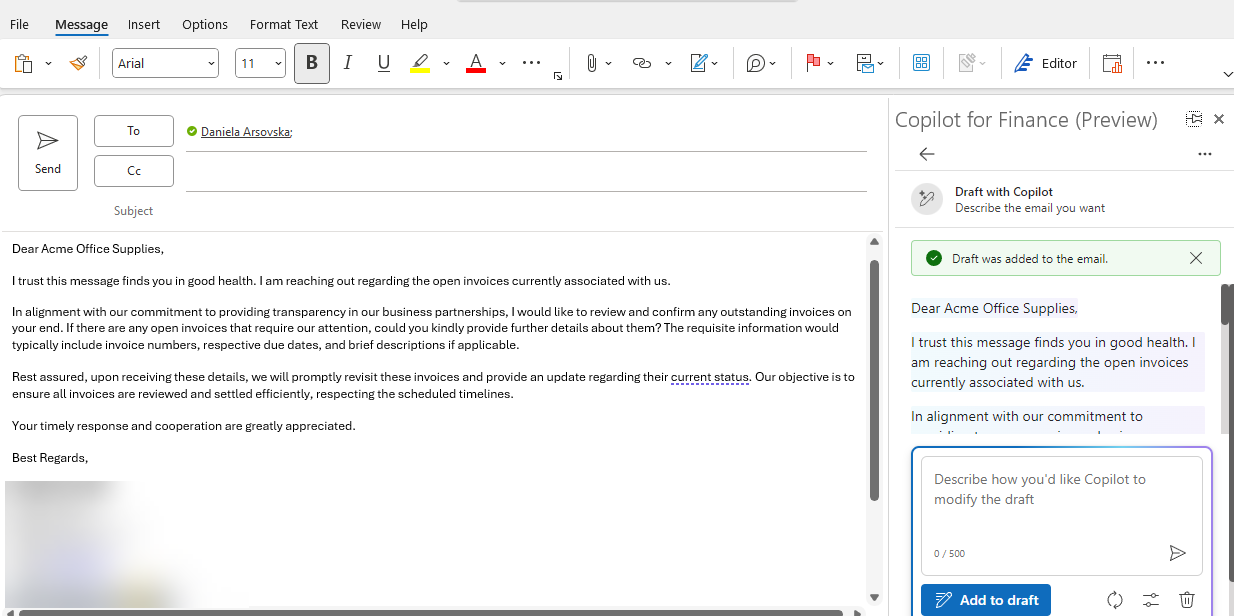Click the Copilot for Finance ribbon icon
Screen dimensions: 1234x616
(1112, 63)
